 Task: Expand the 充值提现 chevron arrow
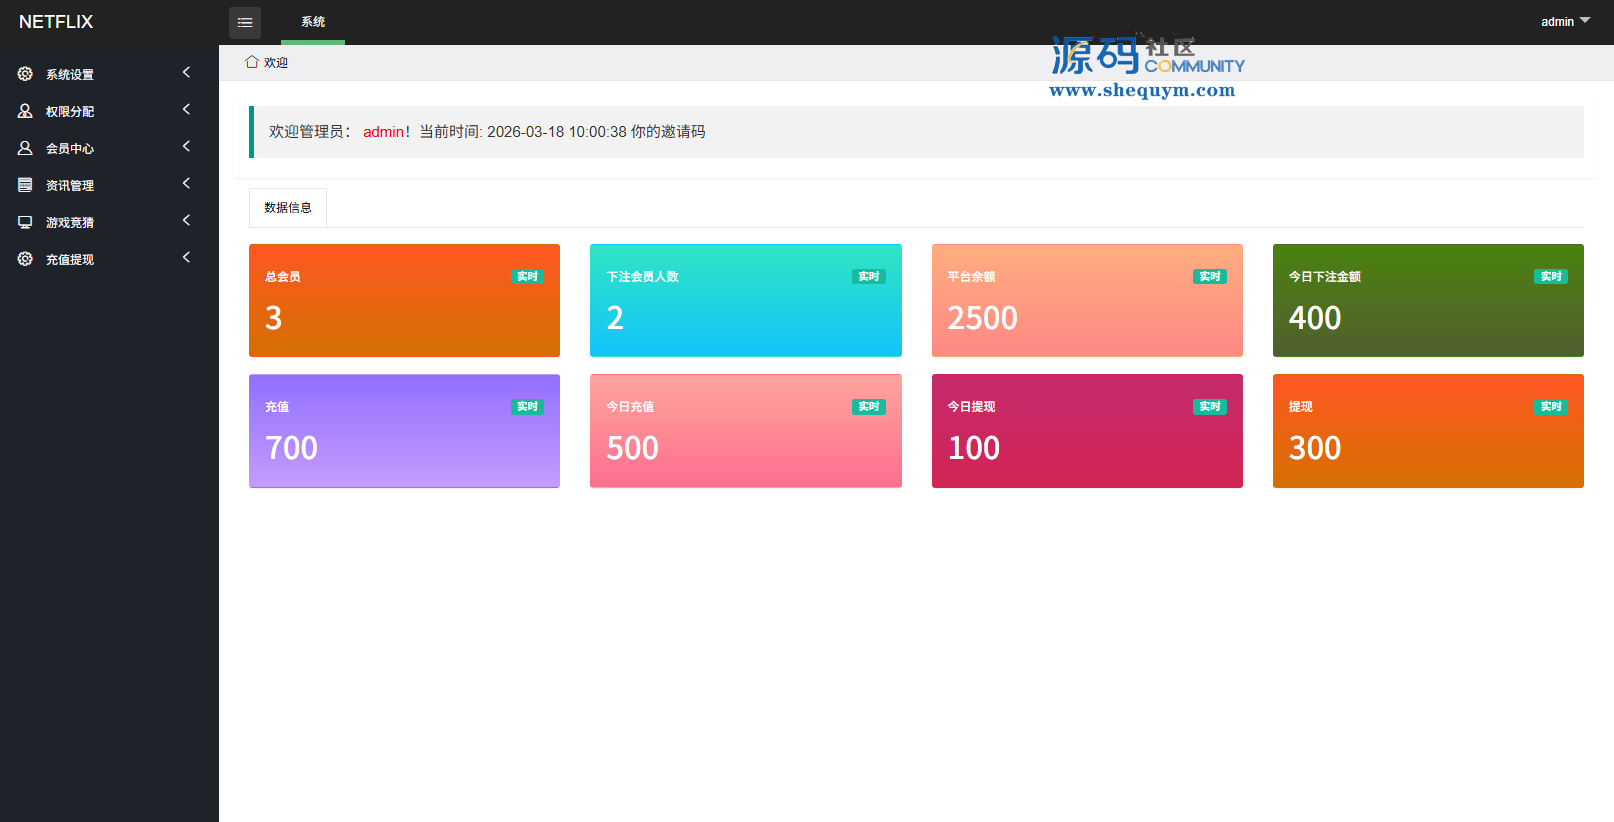click(x=186, y=257)
